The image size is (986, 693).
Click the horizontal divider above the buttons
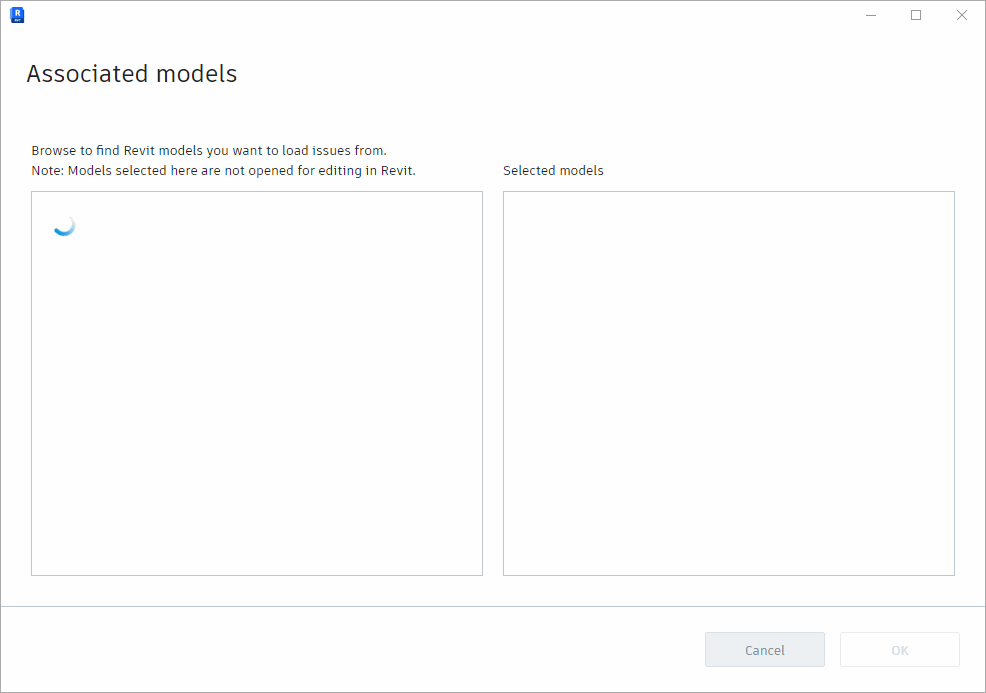pyautogui.click(x=493, y=605)
